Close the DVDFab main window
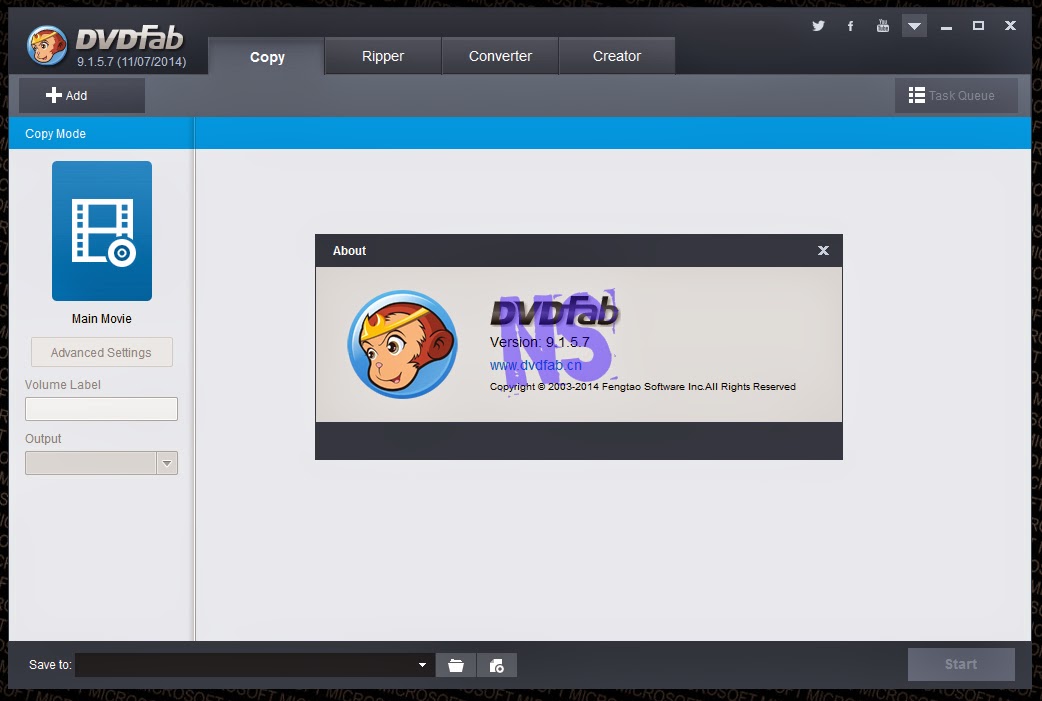 pyautogui.click(x=1010, y=26)
